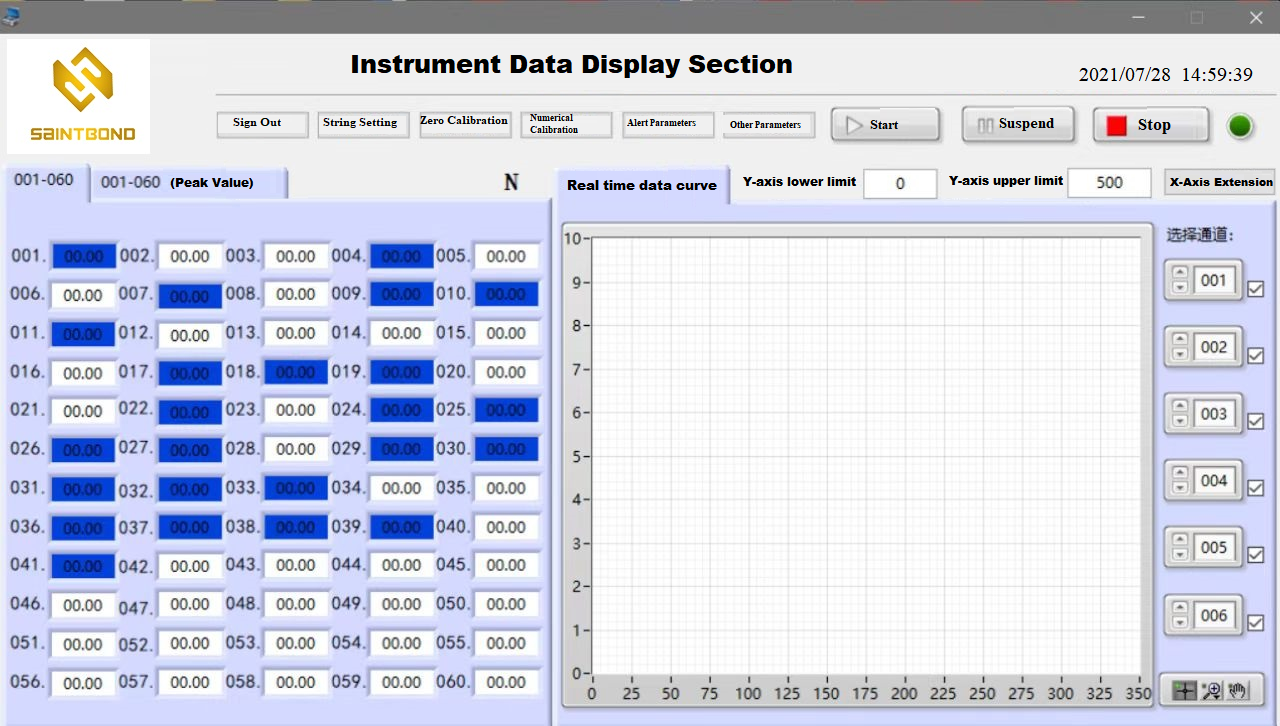Select the zoom magnifier graph tool
The image size is (1280, 726).
point(1212,690)
